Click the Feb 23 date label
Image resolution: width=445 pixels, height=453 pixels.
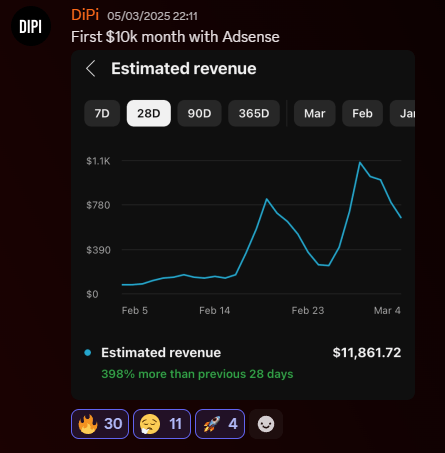[x=308, y=310]
